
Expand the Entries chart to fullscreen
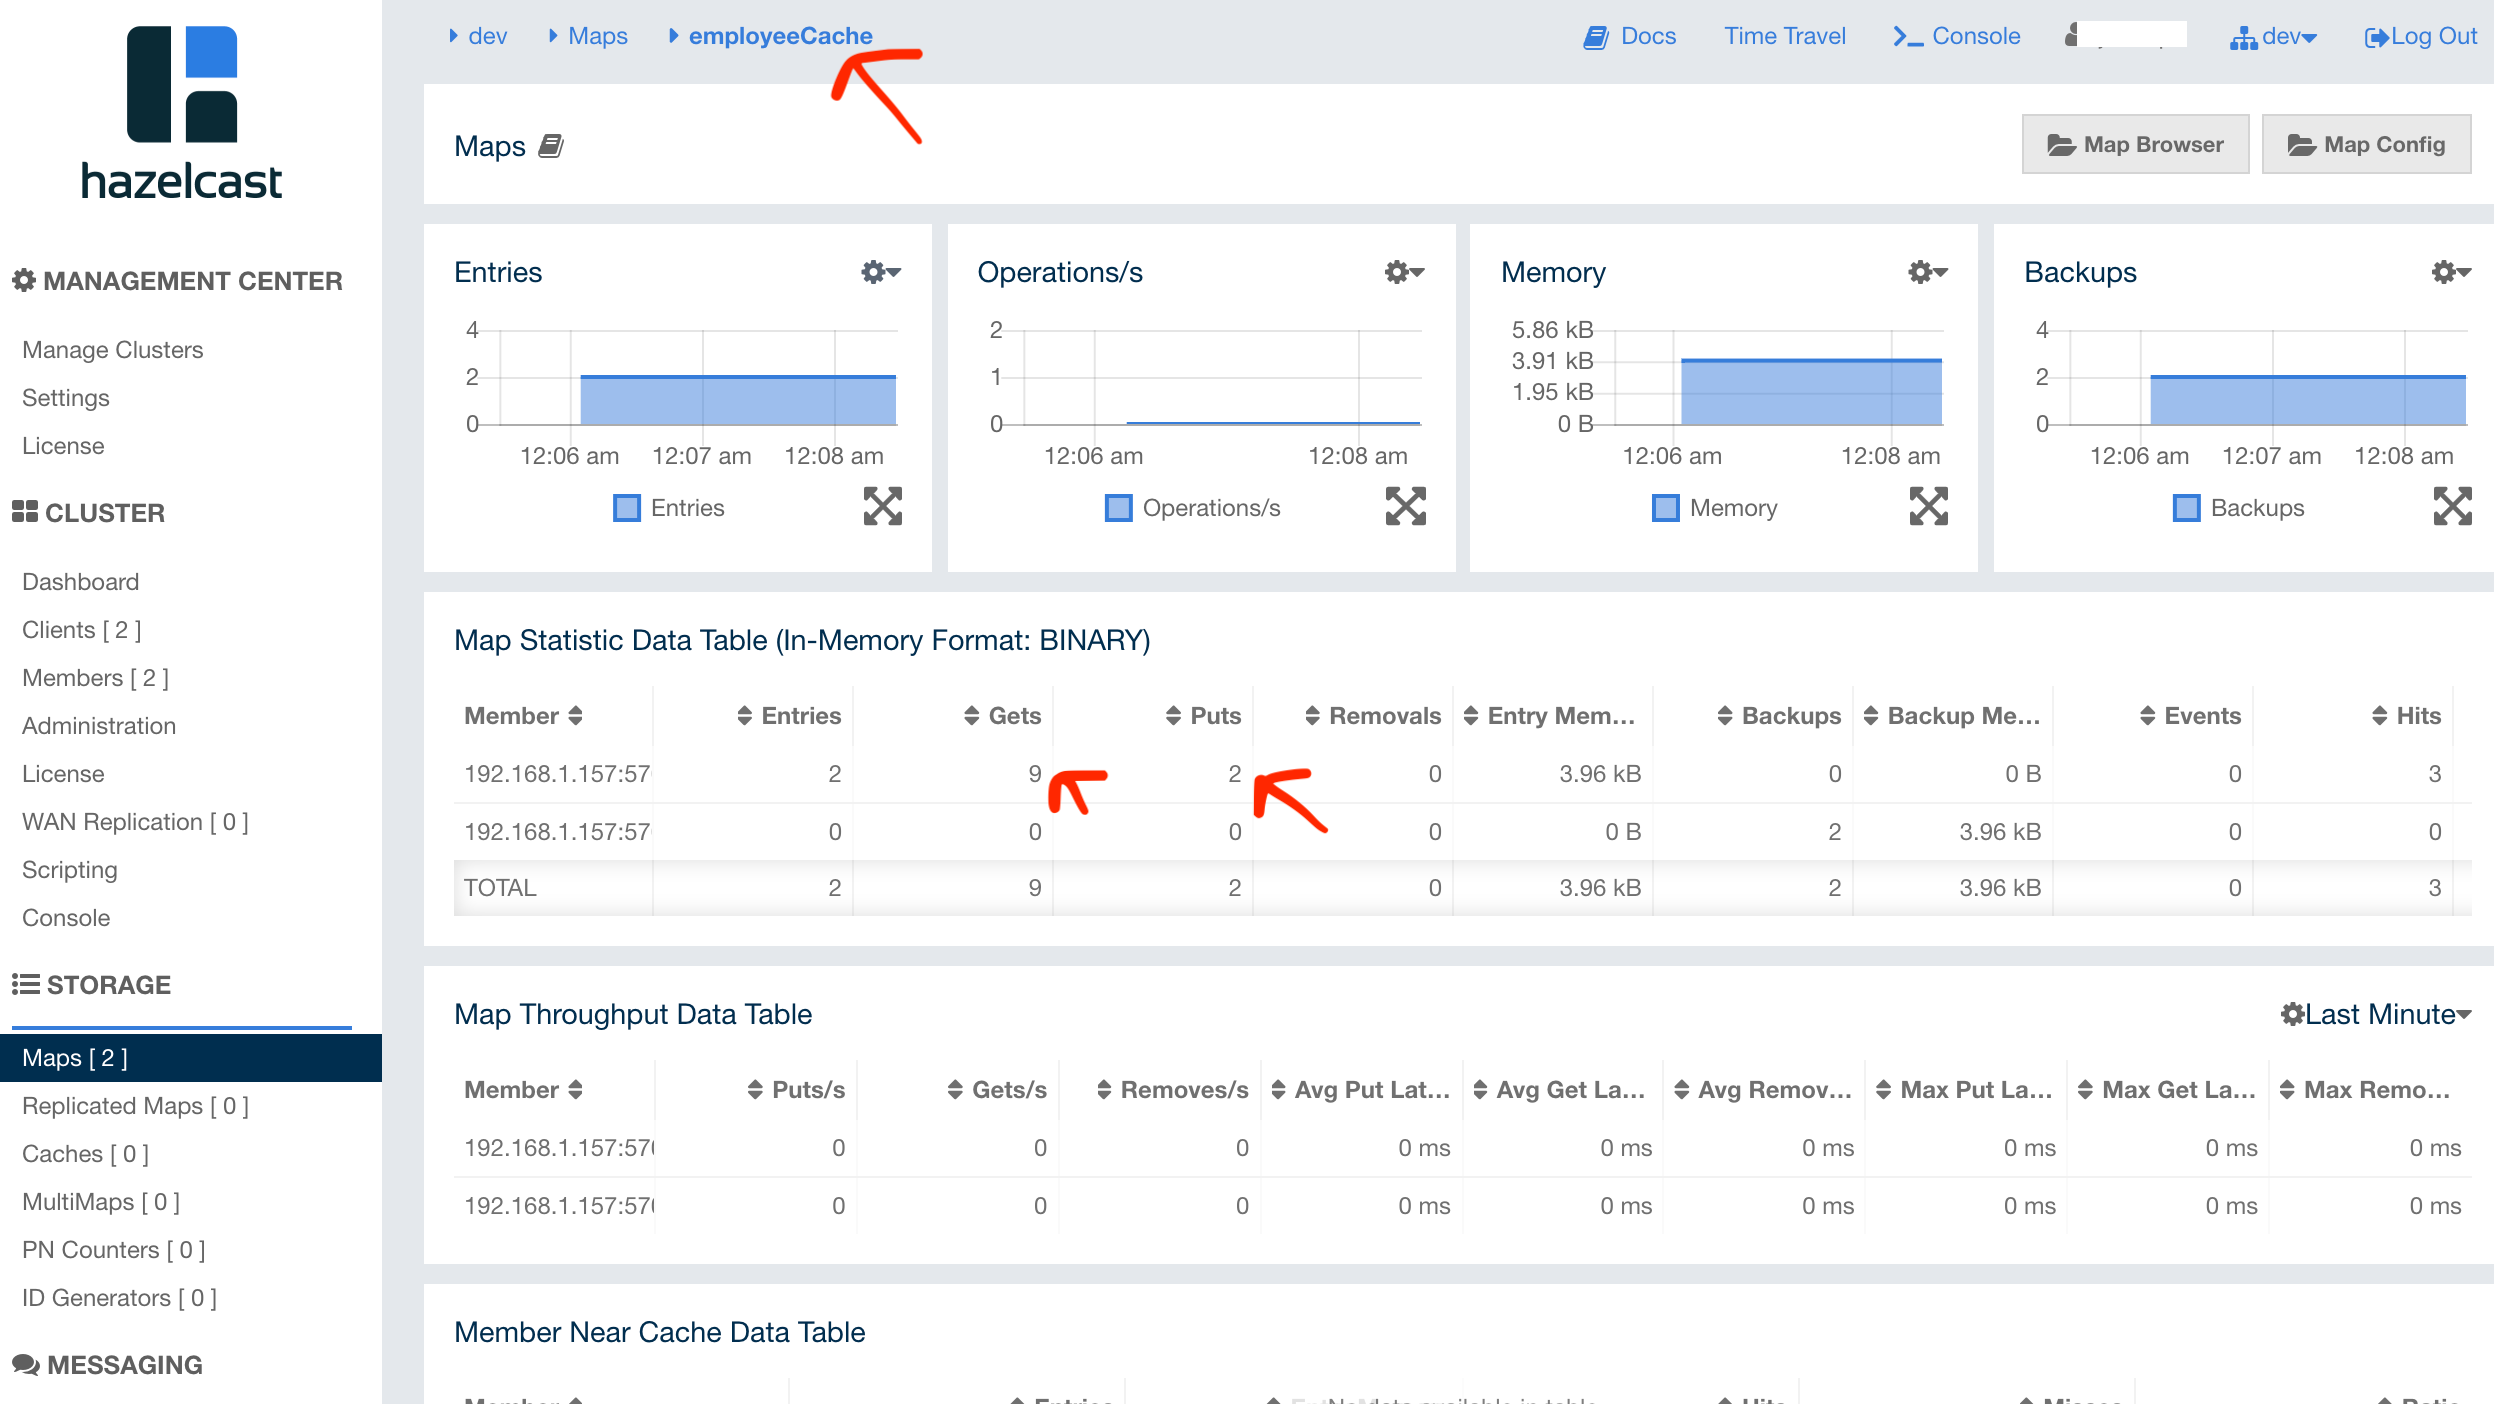pyautogui.click(x=882, y=506)
